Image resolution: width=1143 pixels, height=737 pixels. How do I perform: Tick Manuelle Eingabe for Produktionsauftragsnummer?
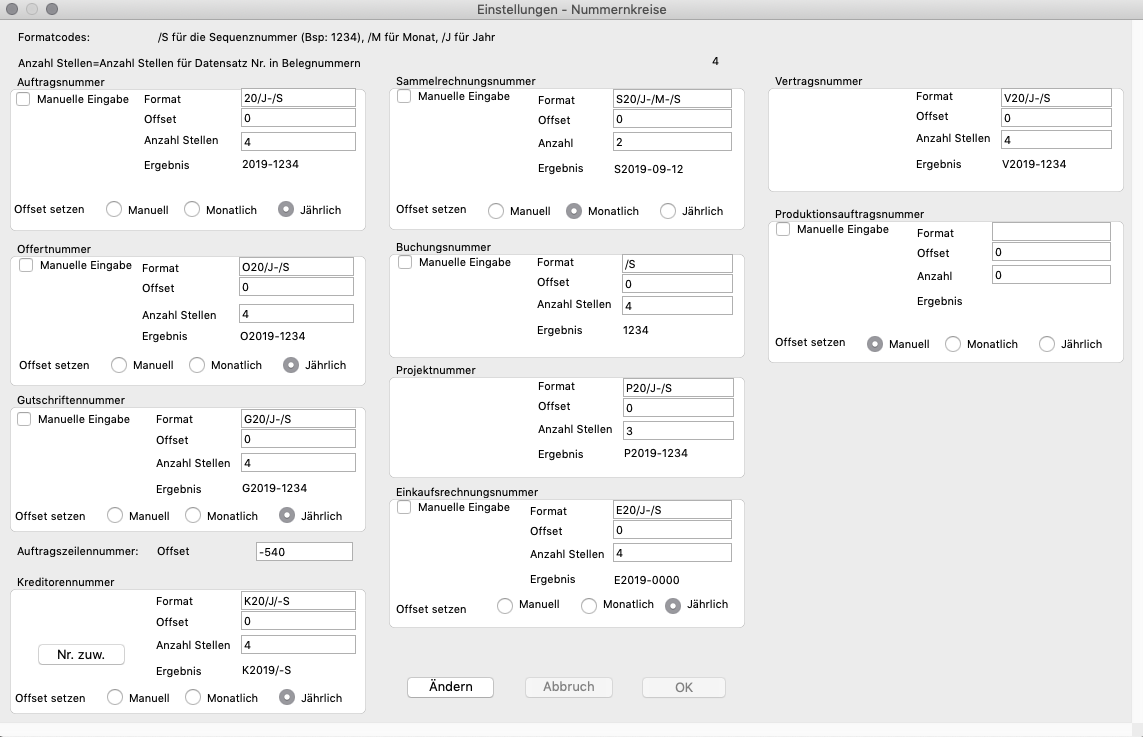tap(784, 230)
